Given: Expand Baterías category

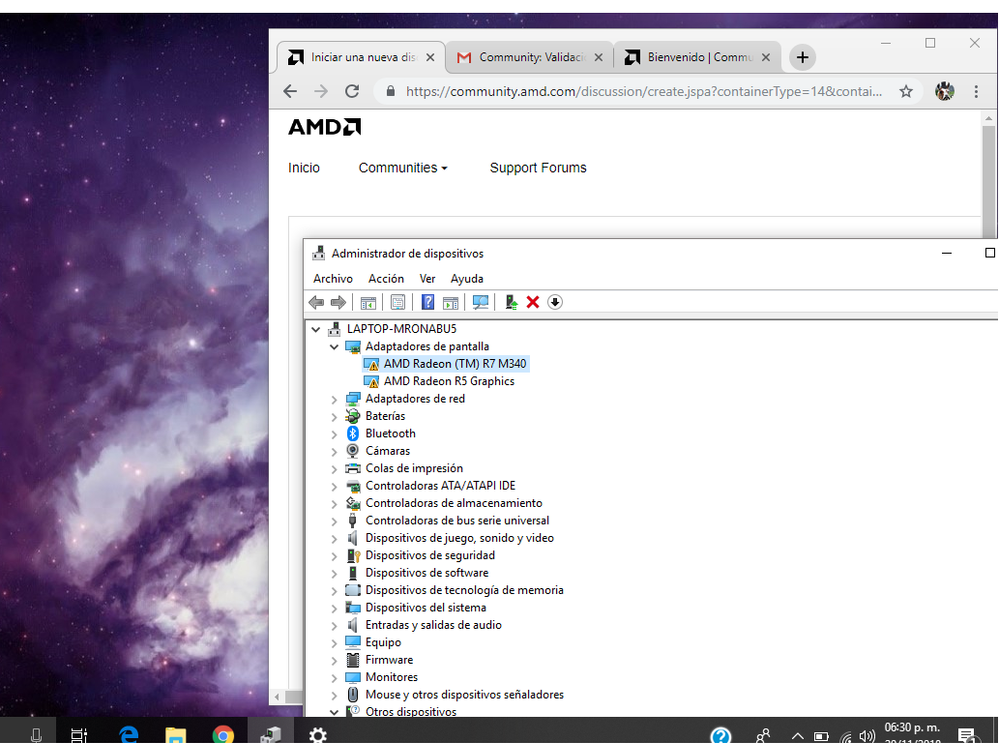Looking at the screenshot, I should (x=334, y=417).
